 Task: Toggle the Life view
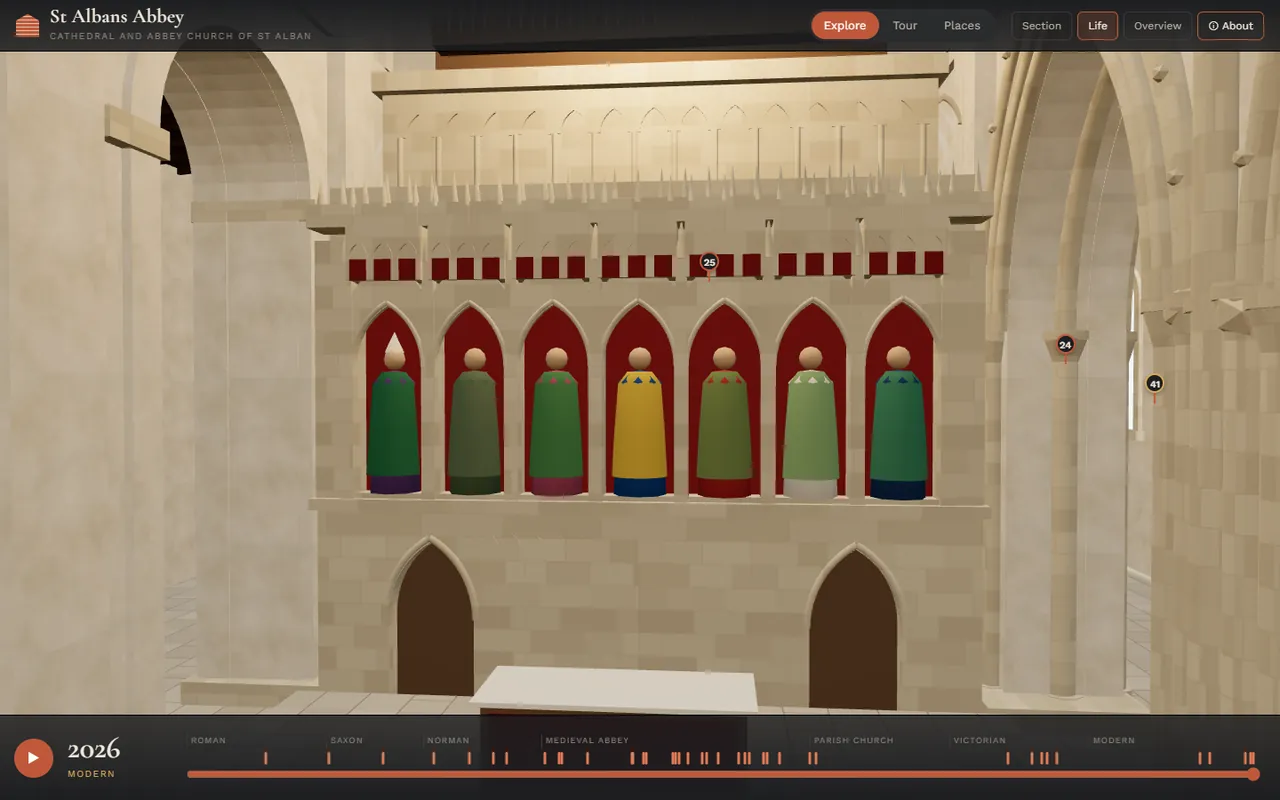pyautogui.click(x=1097, y=26)
